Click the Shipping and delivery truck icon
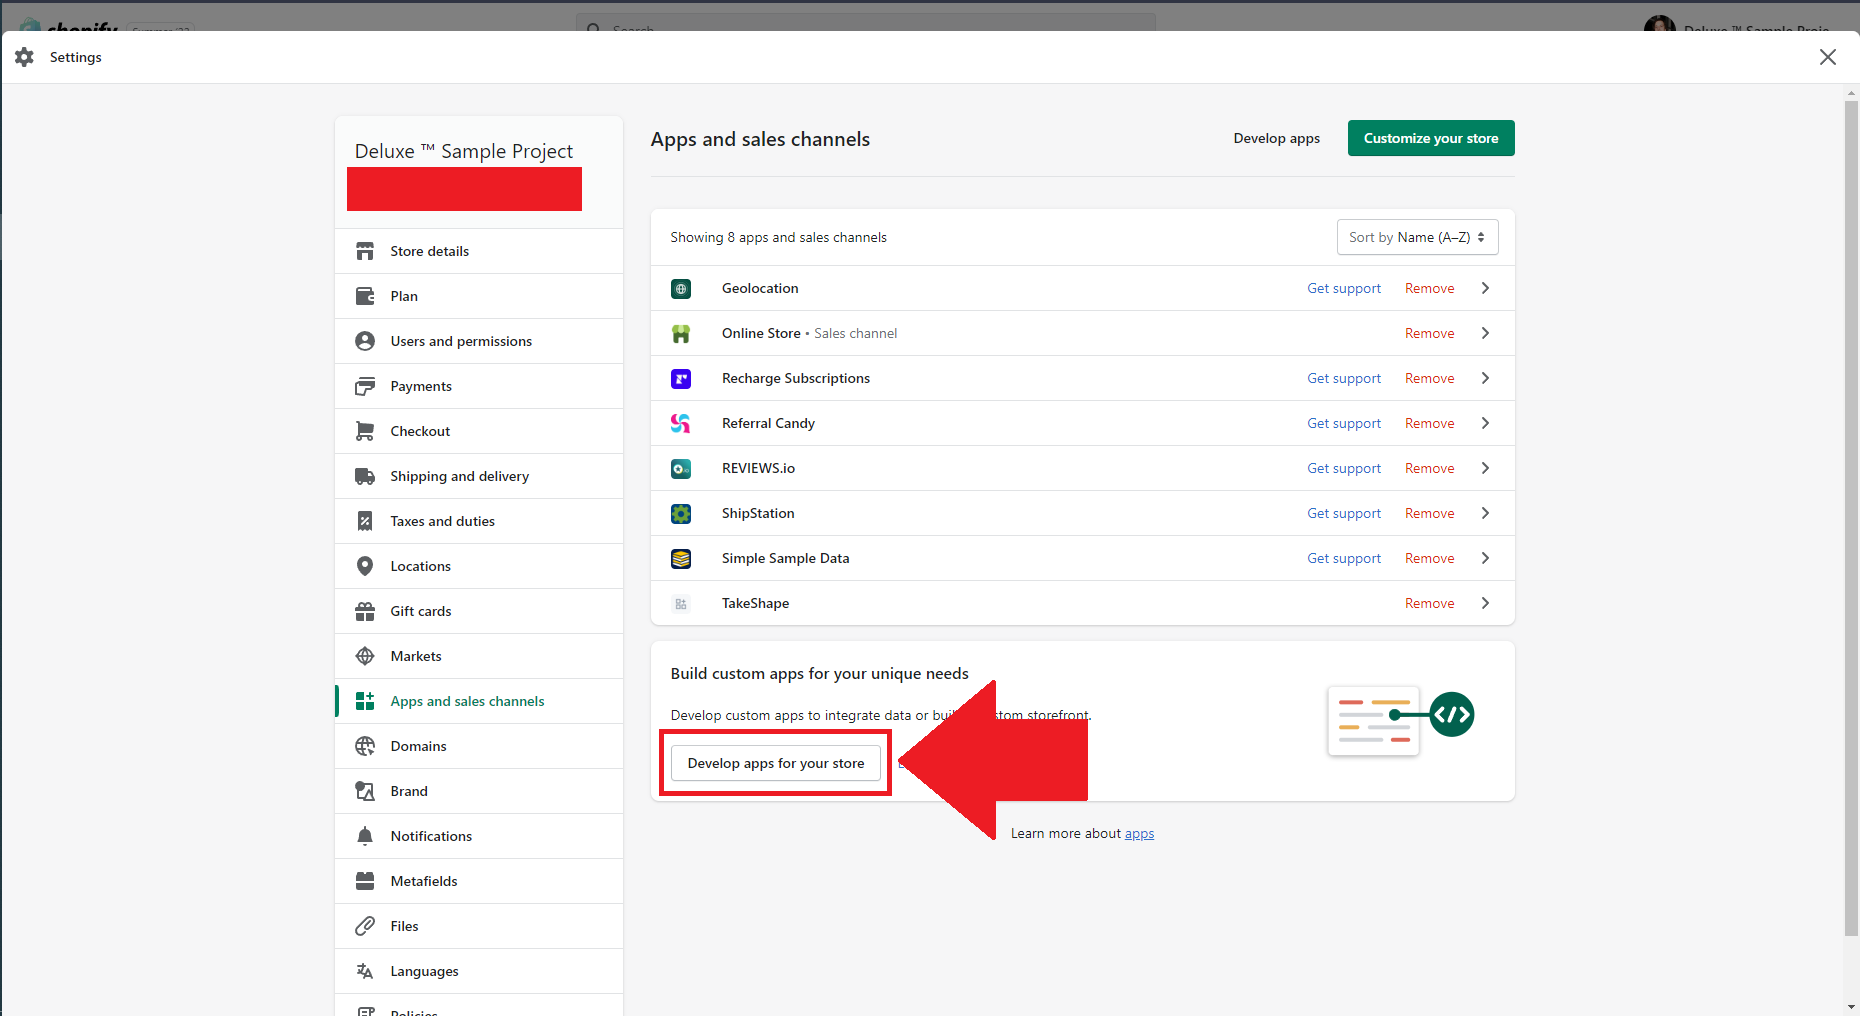 pos(365,476)
